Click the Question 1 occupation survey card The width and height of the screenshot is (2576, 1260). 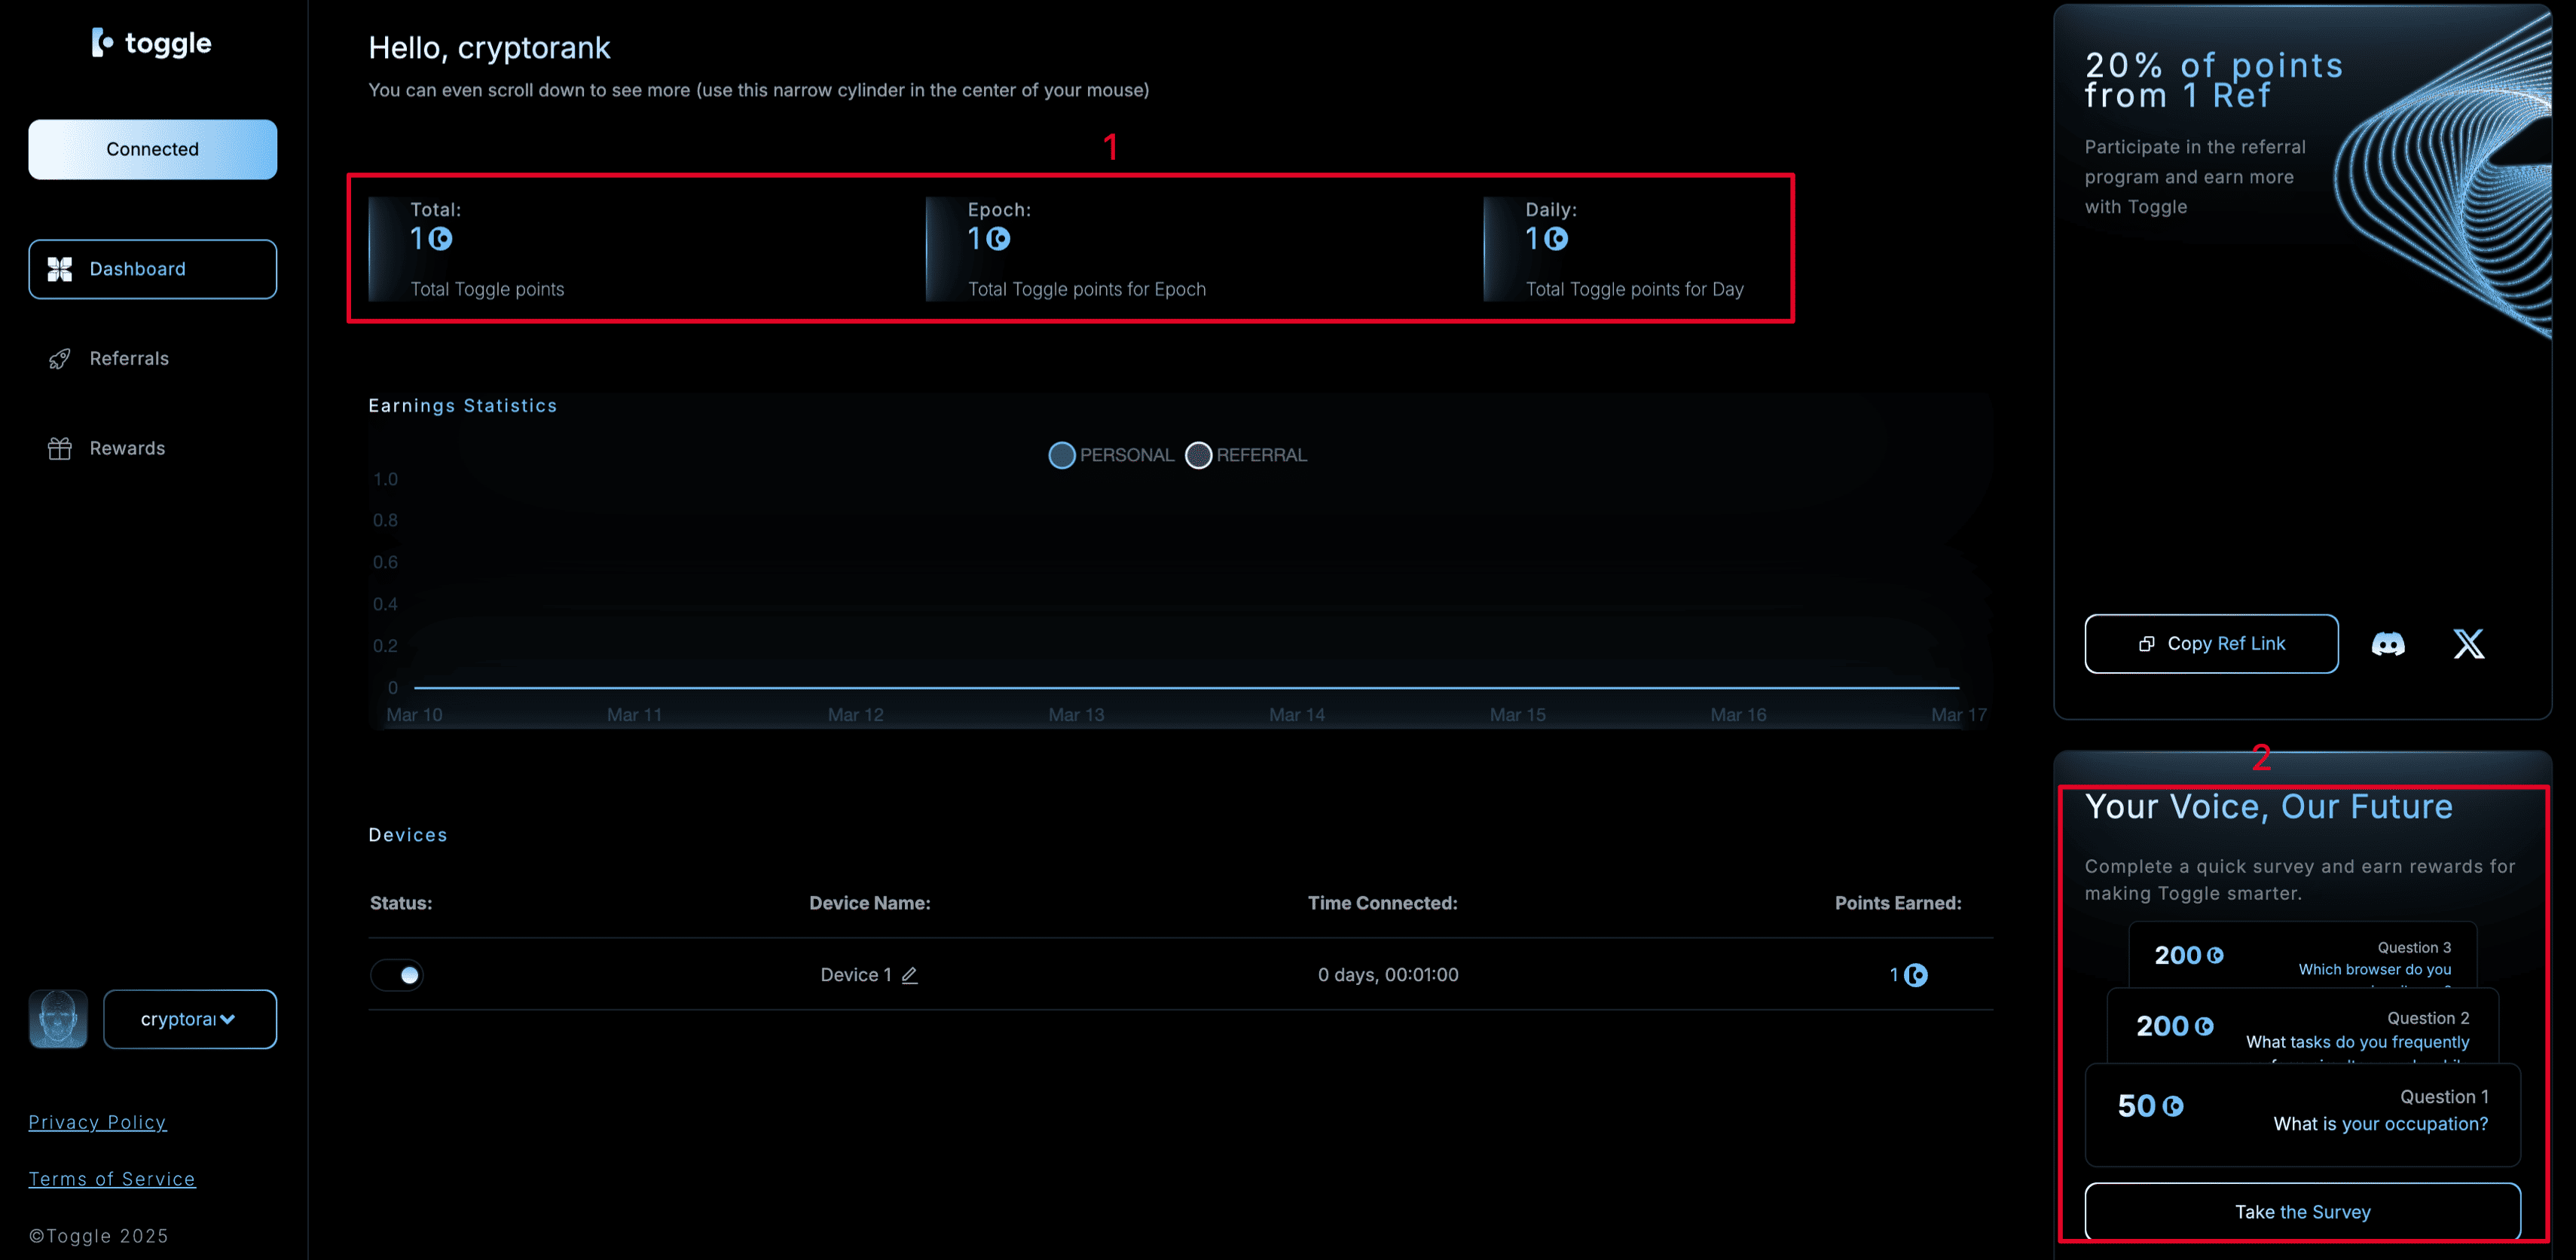[x=2302, y=1114]
